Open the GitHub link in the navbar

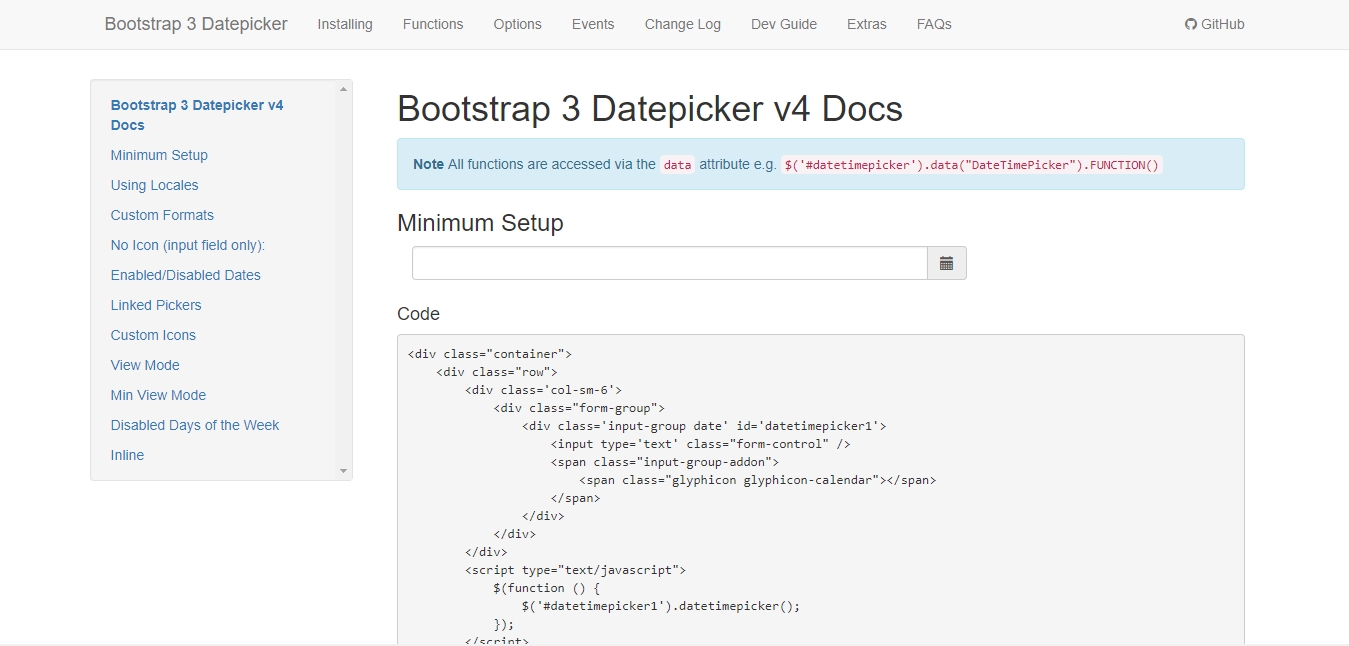pyautogui.click(x=1214, y=24)
